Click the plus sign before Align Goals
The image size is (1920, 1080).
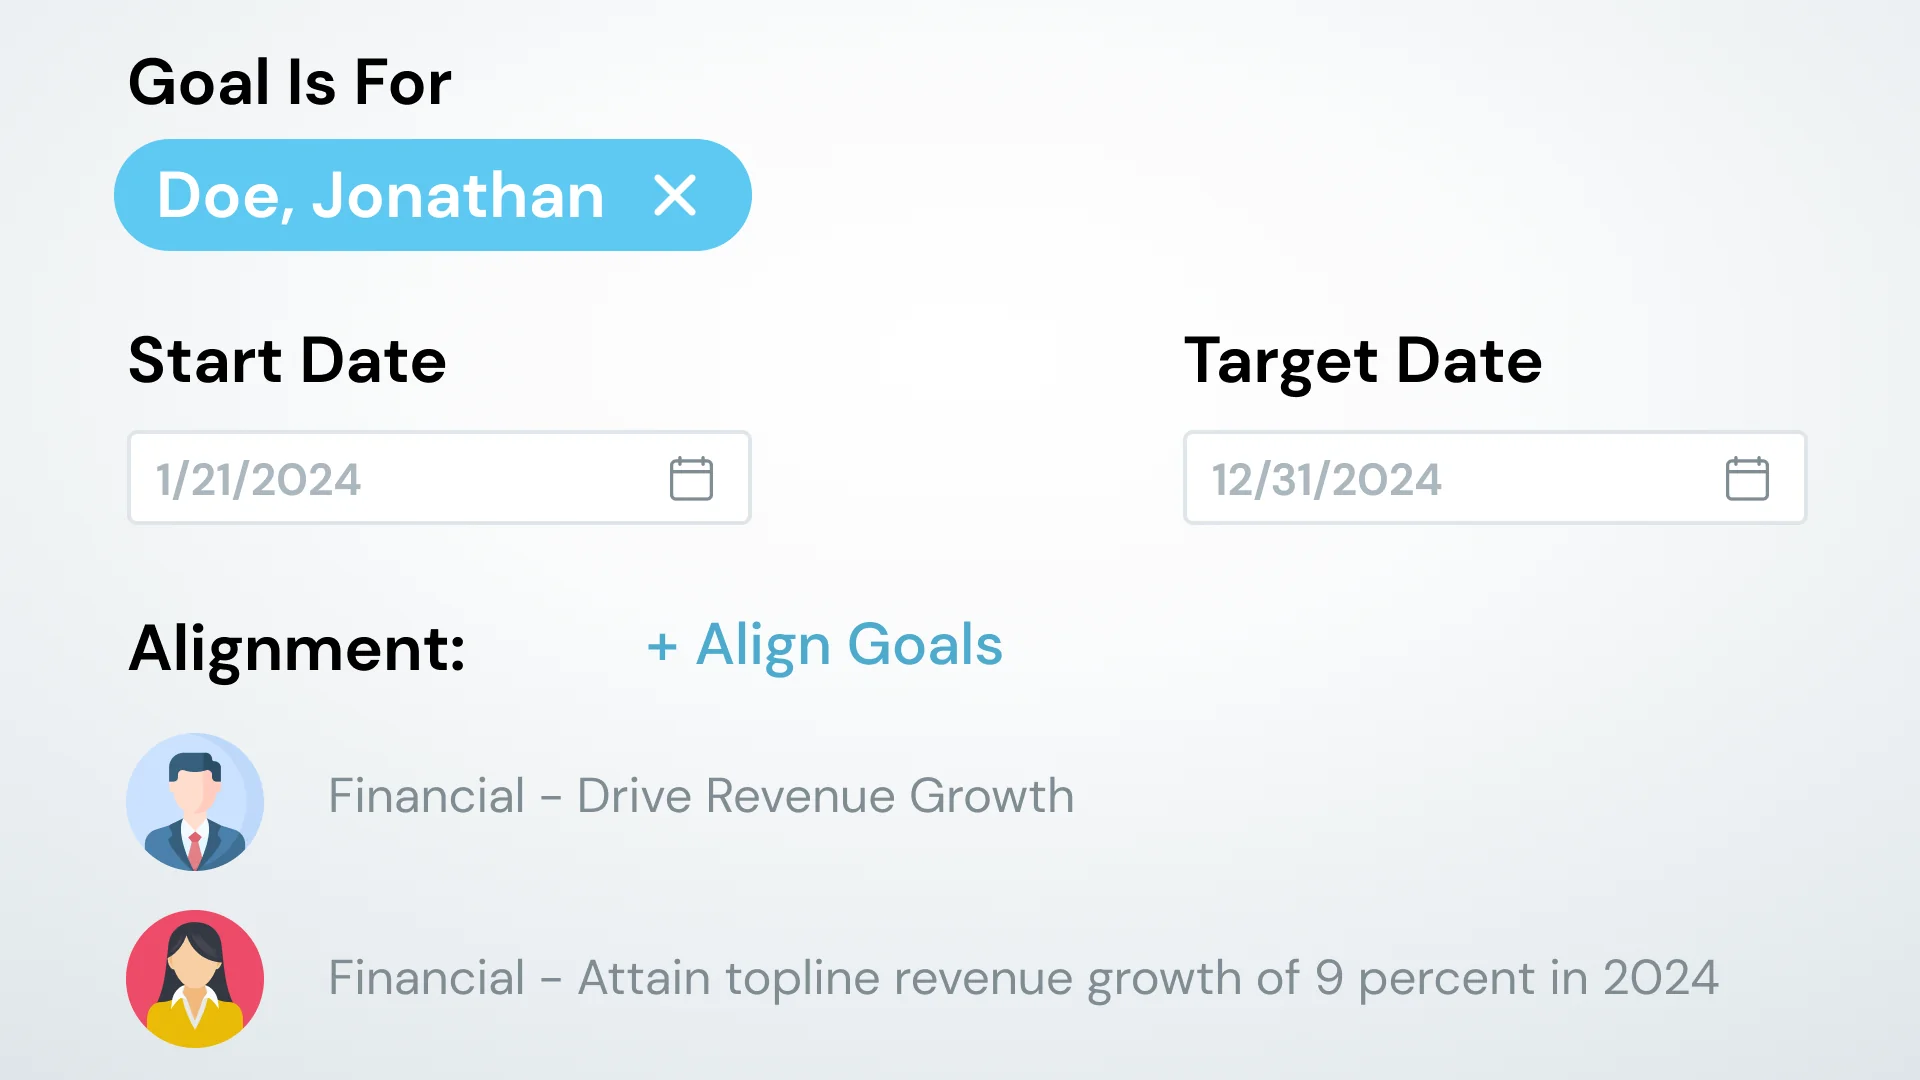click(662, 647)
